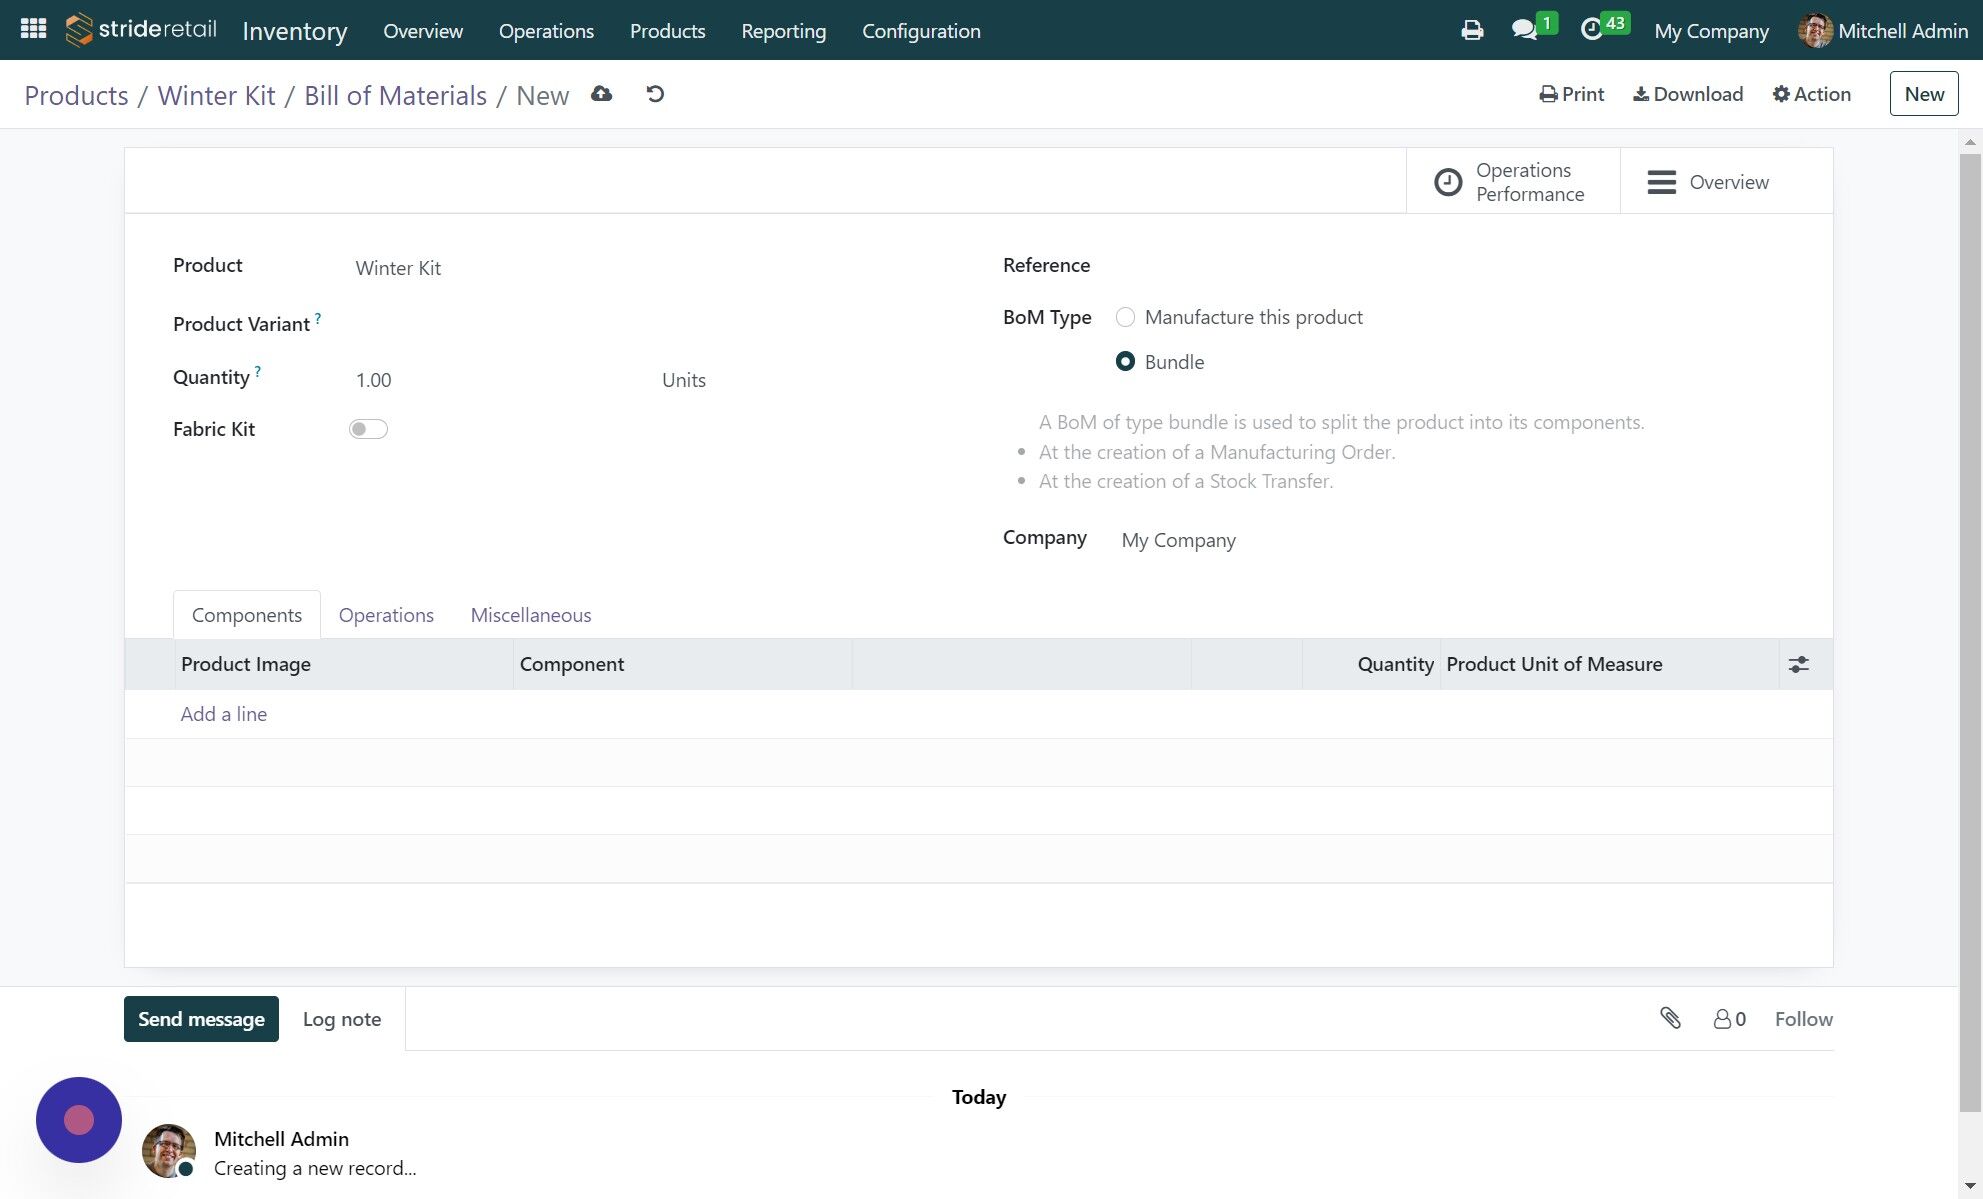Viewport: 1983px width, 1199px height.
Task: Click the Product Unit of Measure column header
Action: [1610, 664]
